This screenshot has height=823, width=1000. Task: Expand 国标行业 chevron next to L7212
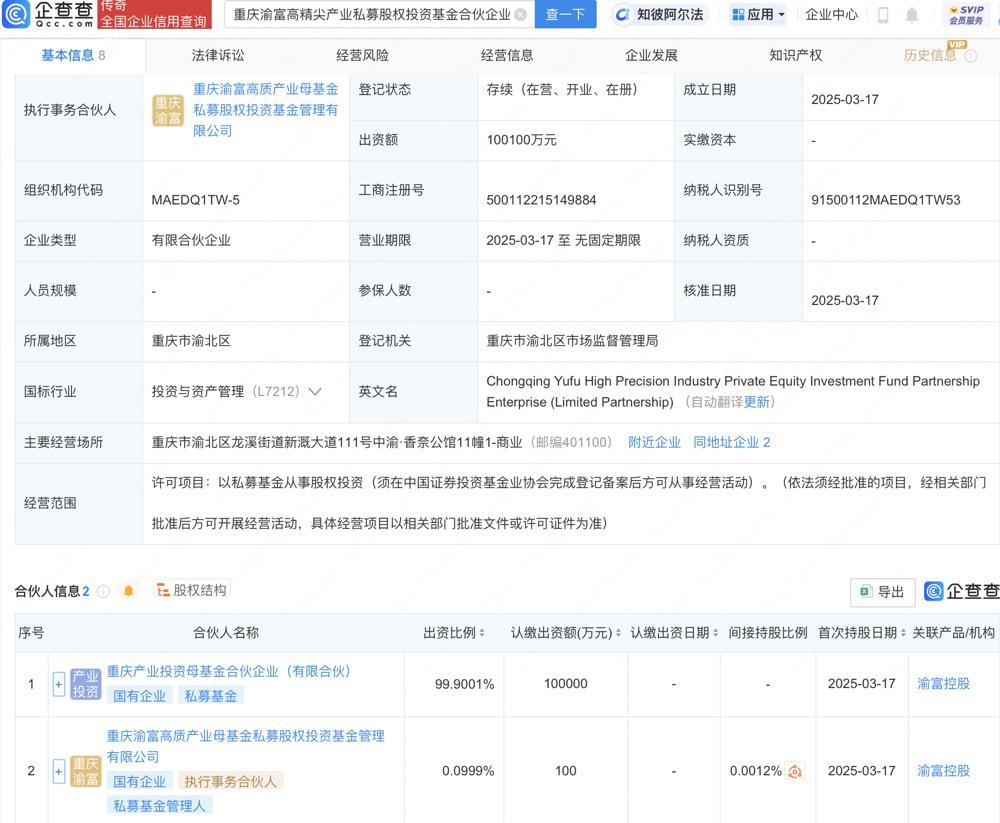point(315,391)
